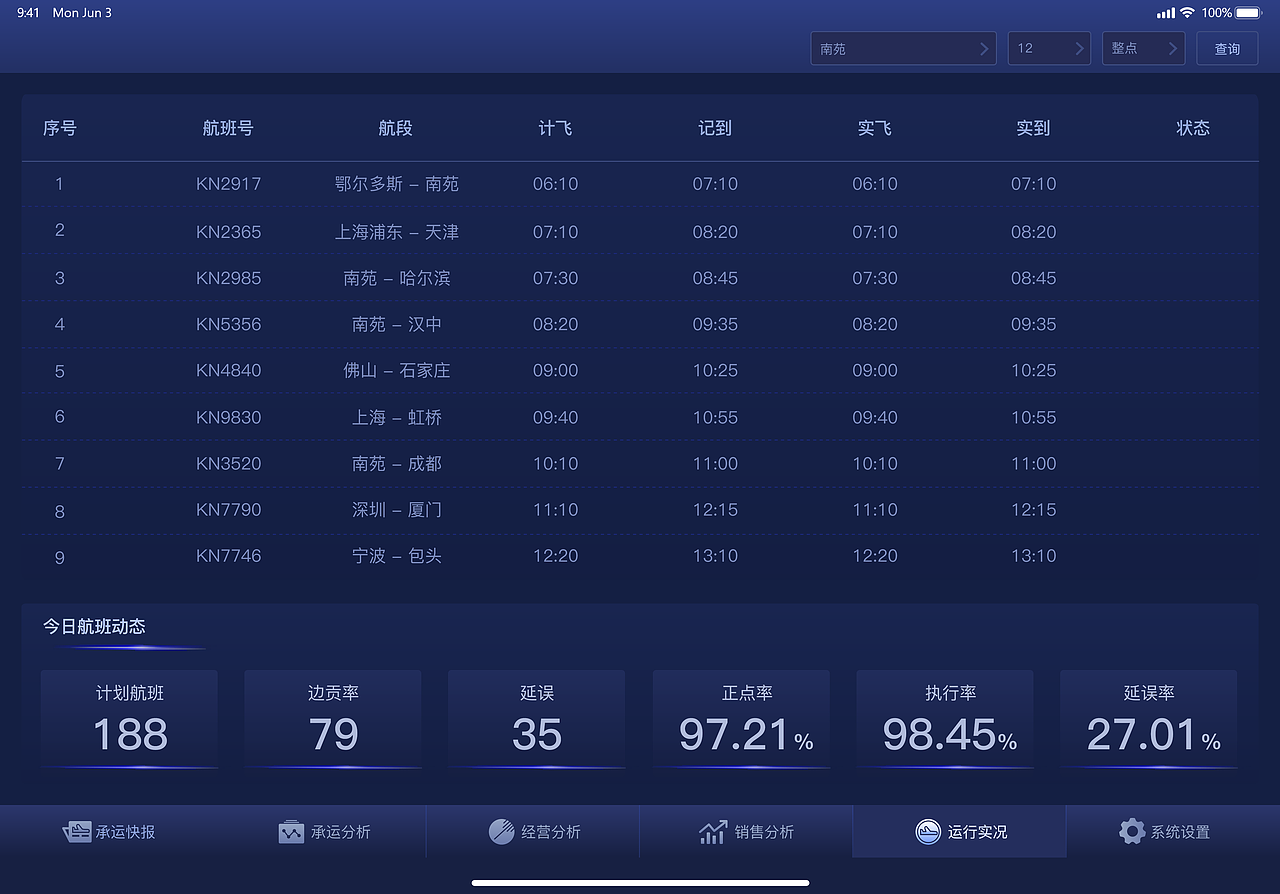Viewport: 1280px width, 894px height.
Task: Open the 南苑 airport dropdown
Action: coord(903,48)
